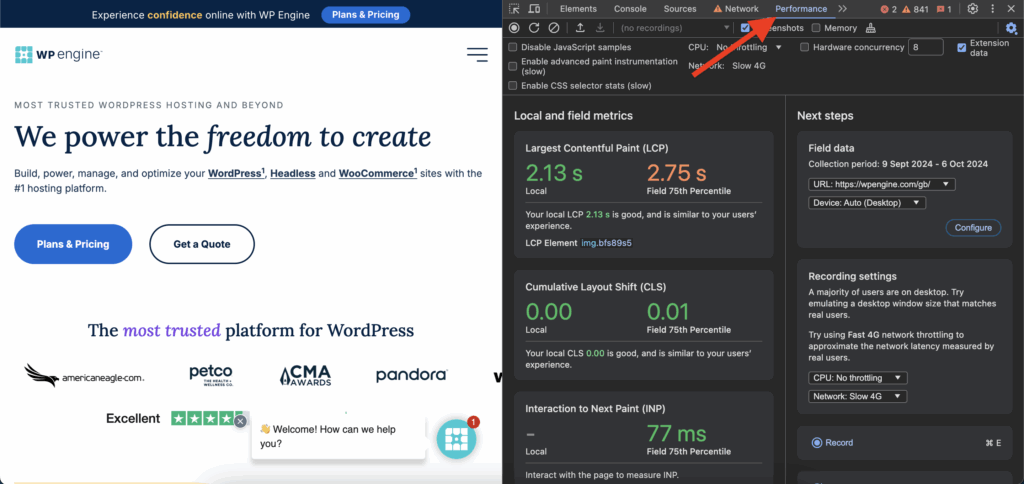Enable the Hardware concurrency checkbox

click(805, 47)
